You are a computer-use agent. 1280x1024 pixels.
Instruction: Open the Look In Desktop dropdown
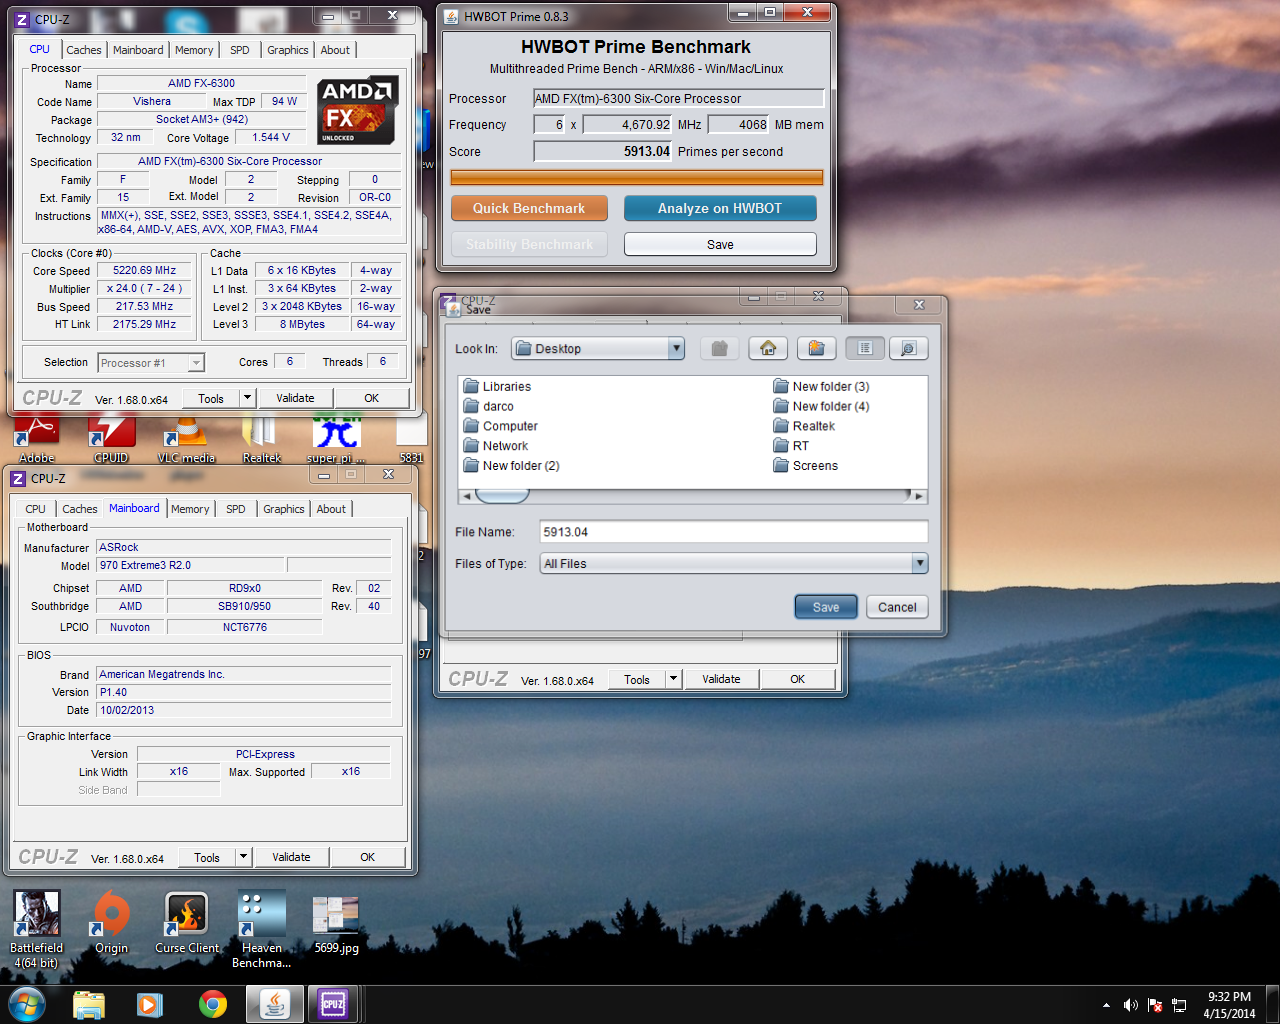coord(677,348)
